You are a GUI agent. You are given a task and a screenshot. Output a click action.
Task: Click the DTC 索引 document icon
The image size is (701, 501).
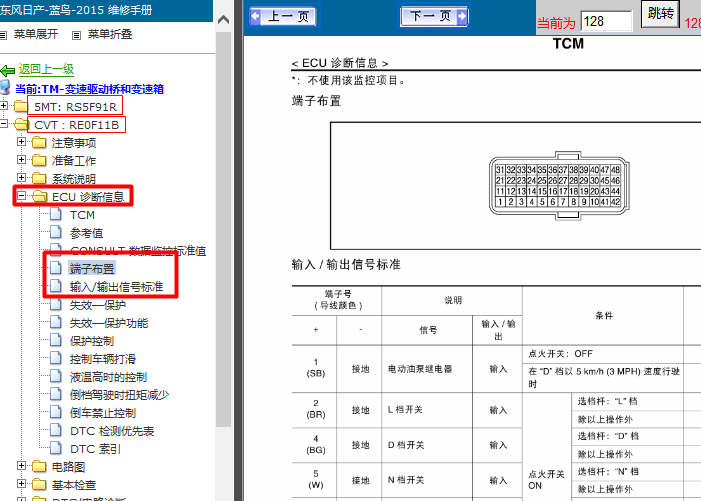(56, 448)
